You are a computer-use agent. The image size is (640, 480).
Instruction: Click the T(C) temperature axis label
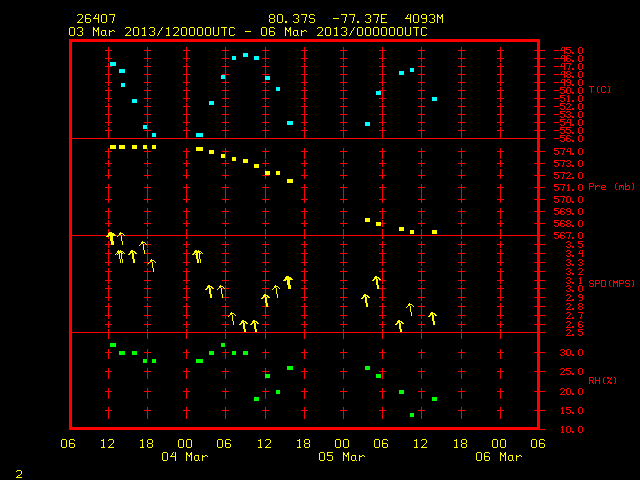click(x=600, y=90)
